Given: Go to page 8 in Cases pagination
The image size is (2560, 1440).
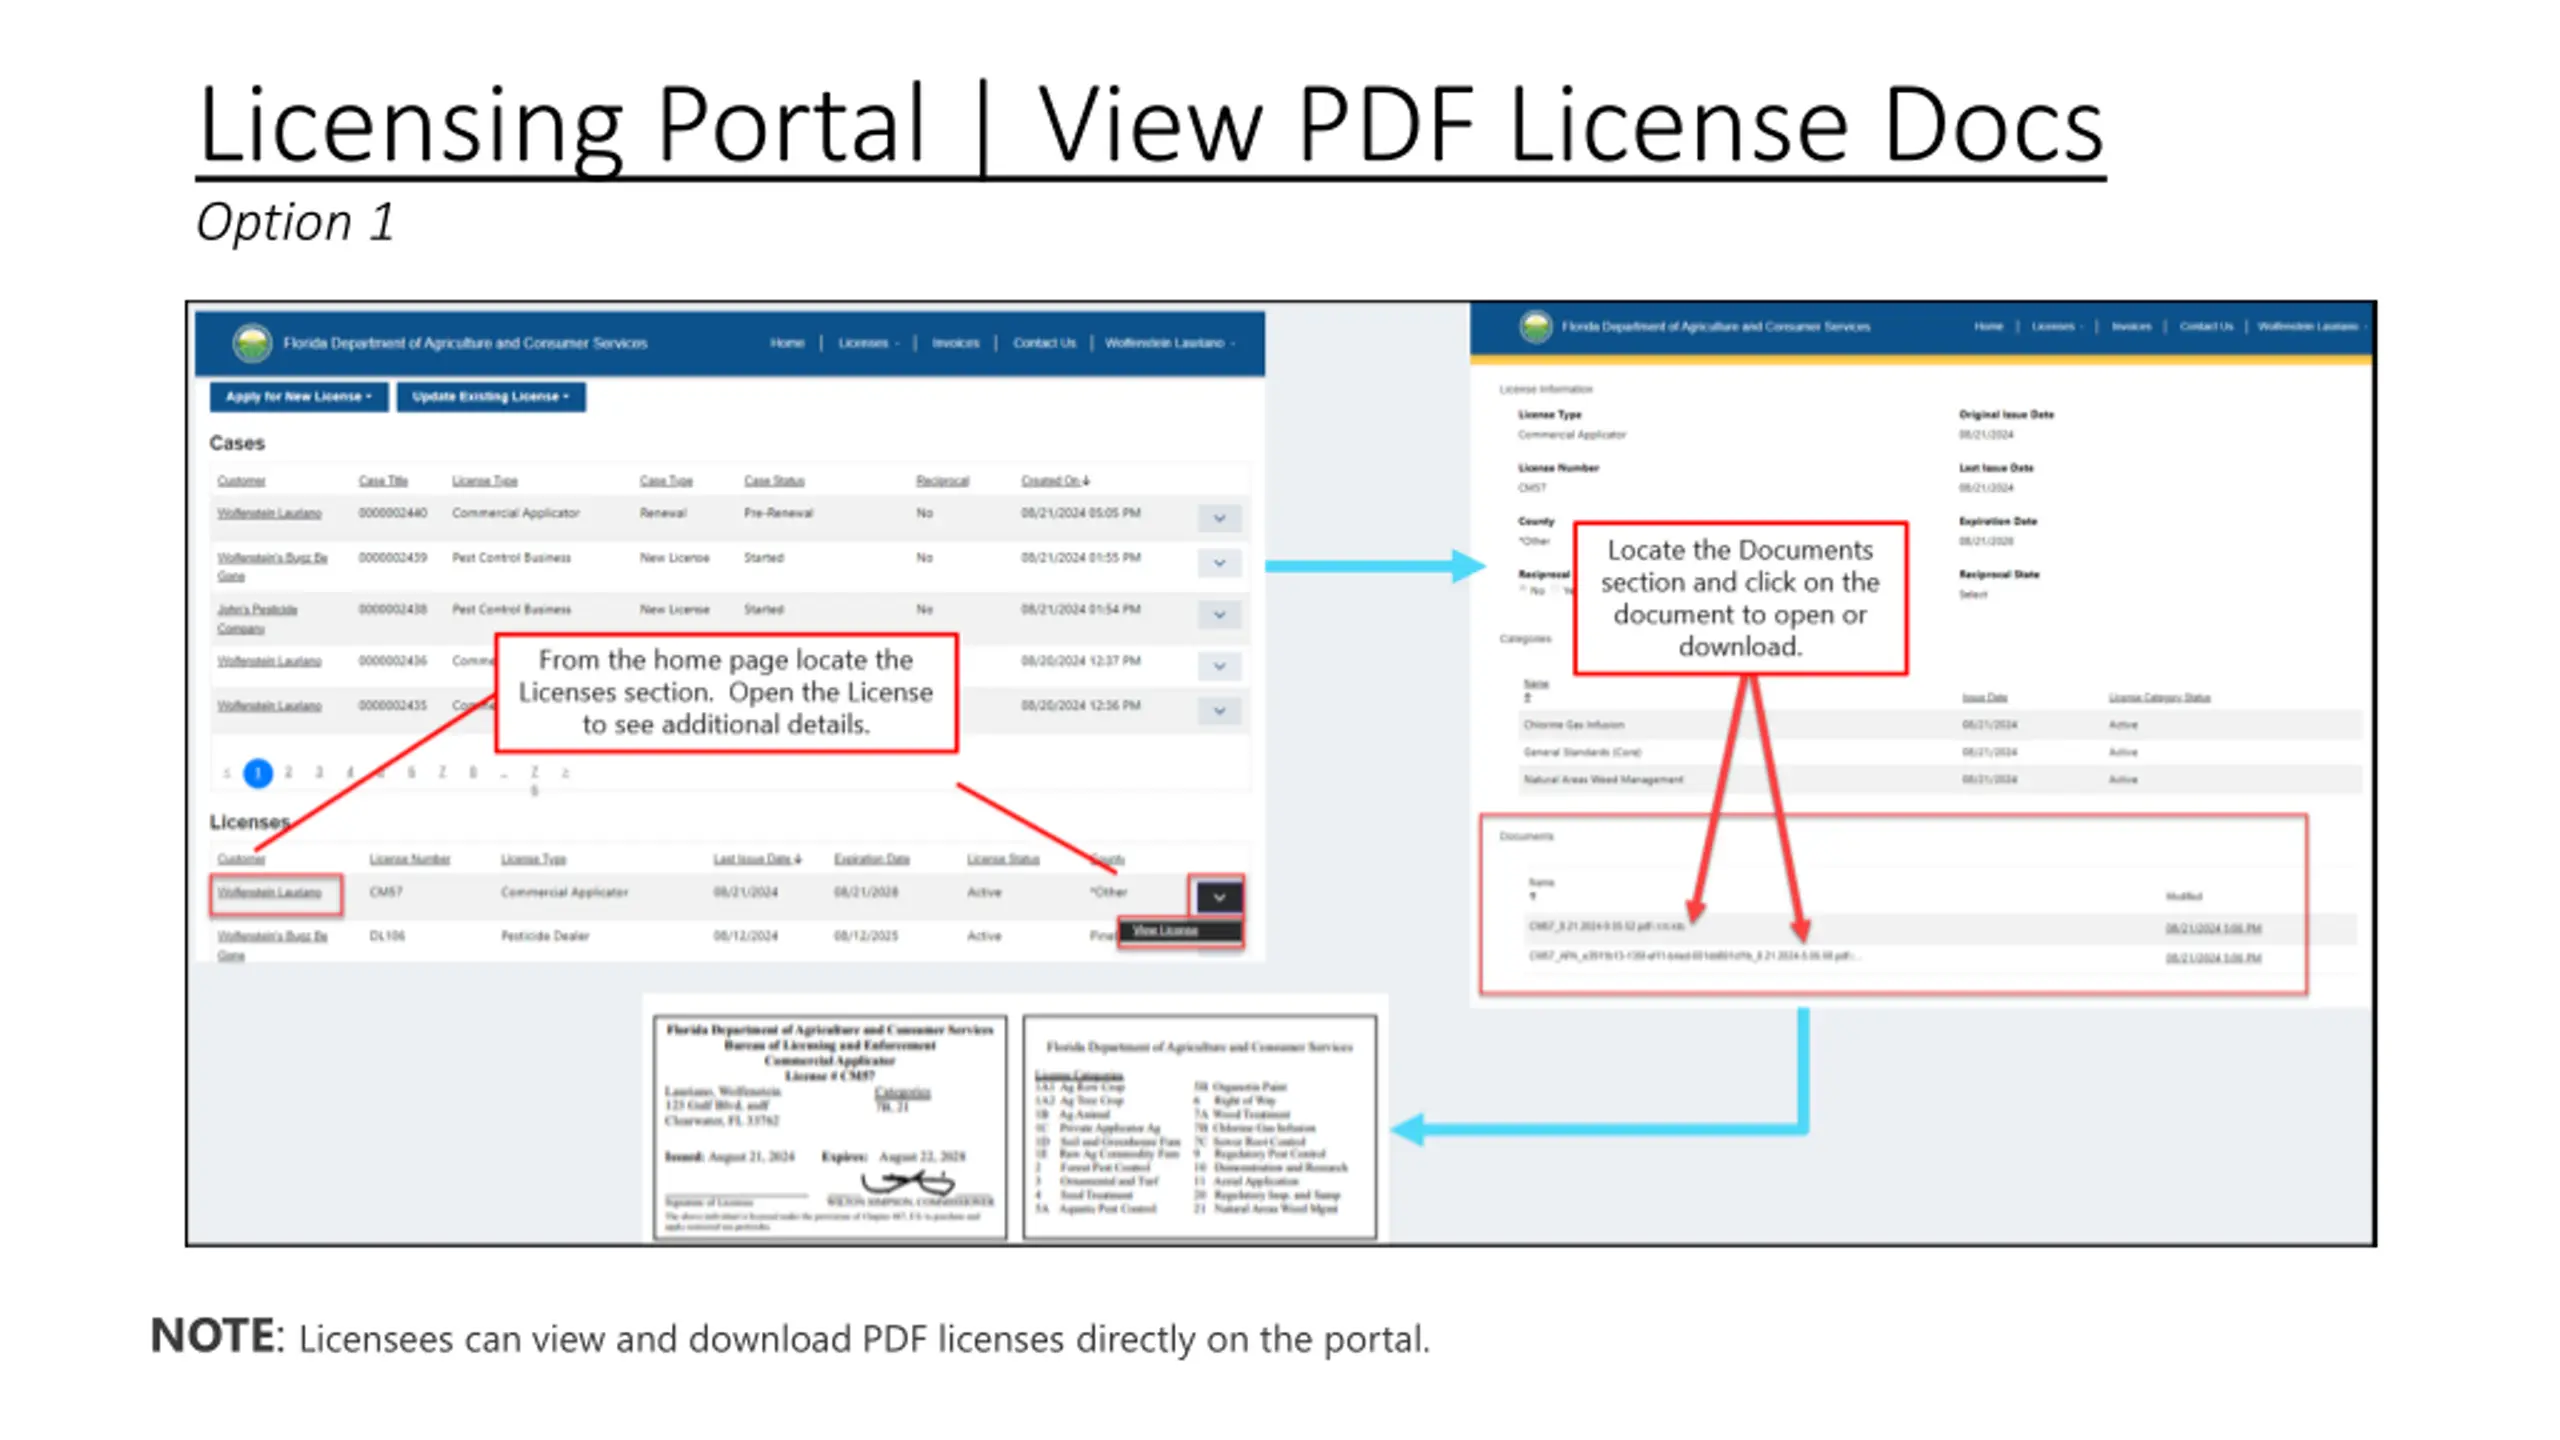Looking at the screenshot, I should [473, 772].
